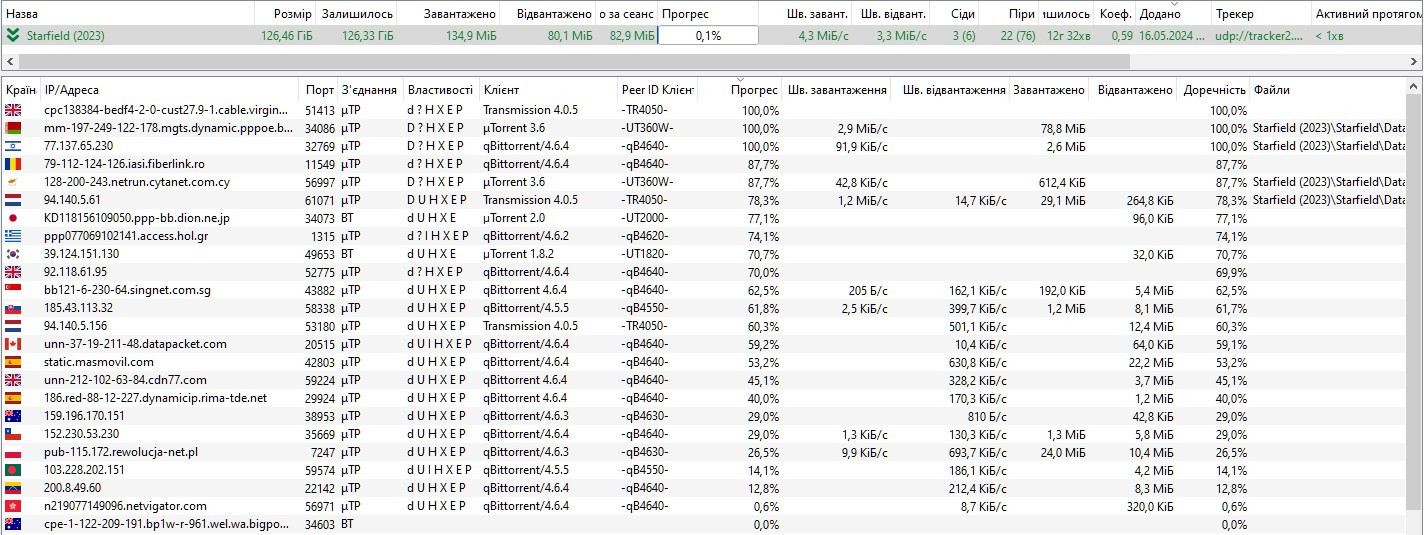The image size is (1424, 535).
Task: Sort torrents by the Додано column
Action: pos(1159,14)
